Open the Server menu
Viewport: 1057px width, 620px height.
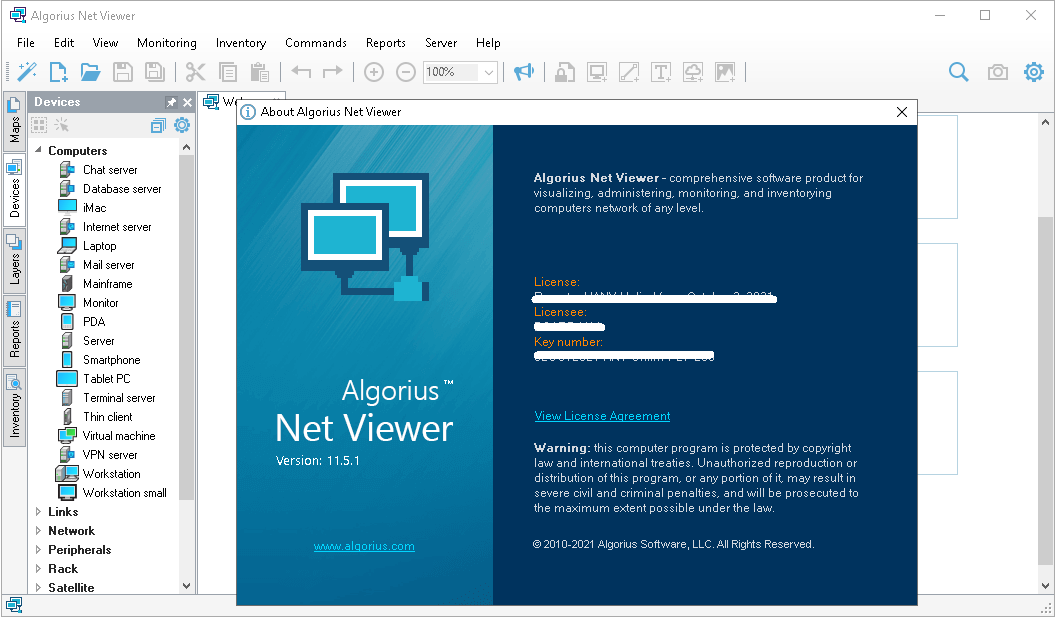tap(441, 42)
